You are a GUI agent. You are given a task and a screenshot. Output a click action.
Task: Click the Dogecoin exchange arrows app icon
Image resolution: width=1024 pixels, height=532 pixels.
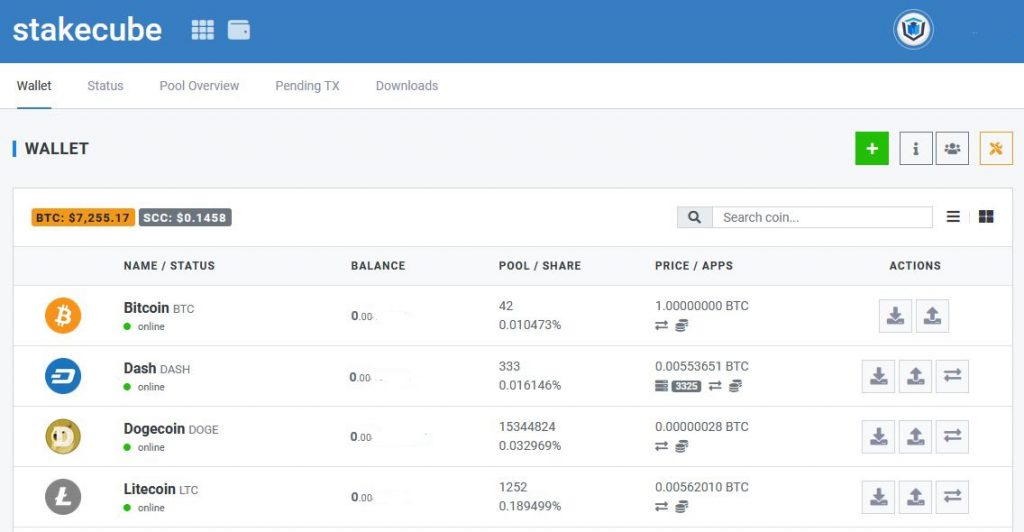click(662, 446)
